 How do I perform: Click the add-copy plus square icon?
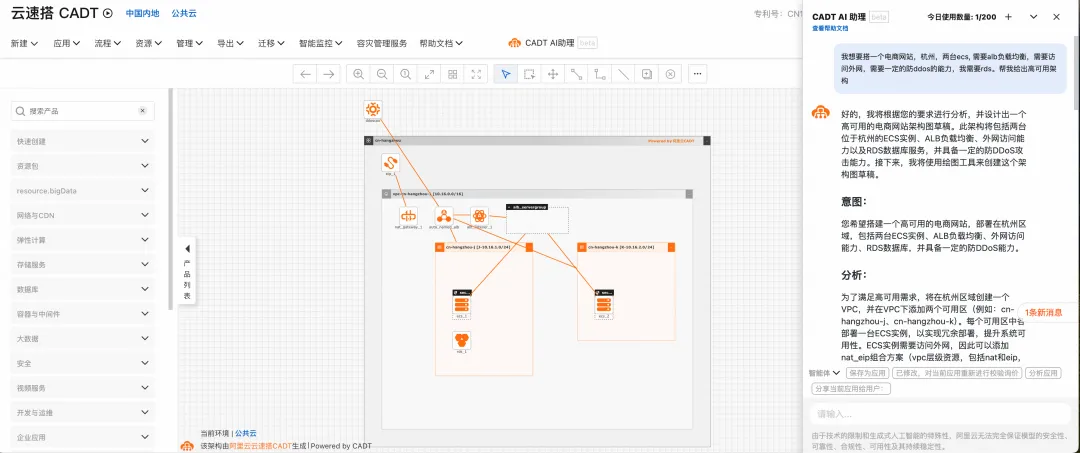pyautogui.click(x=647, y=74)
